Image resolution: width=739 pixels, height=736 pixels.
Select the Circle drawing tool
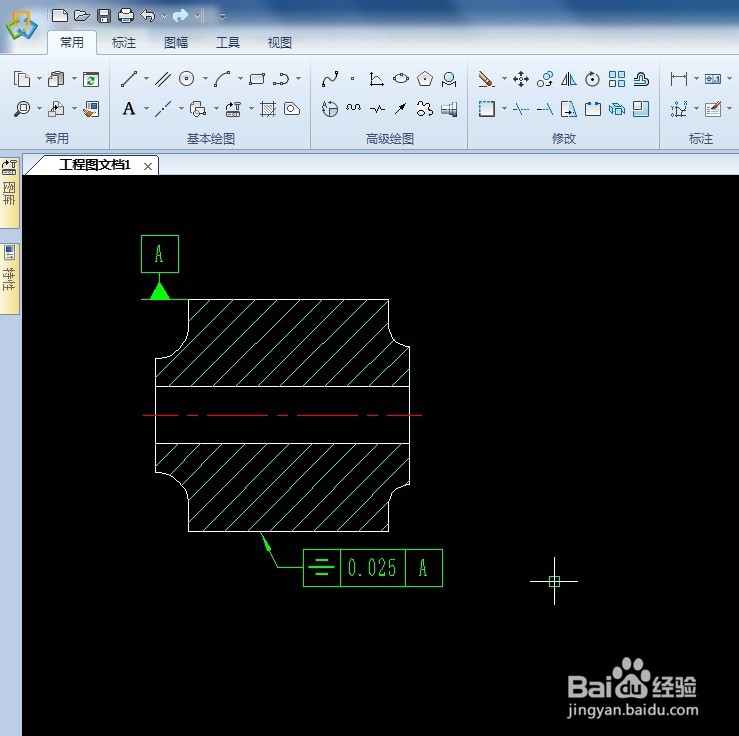pos(187,79)
